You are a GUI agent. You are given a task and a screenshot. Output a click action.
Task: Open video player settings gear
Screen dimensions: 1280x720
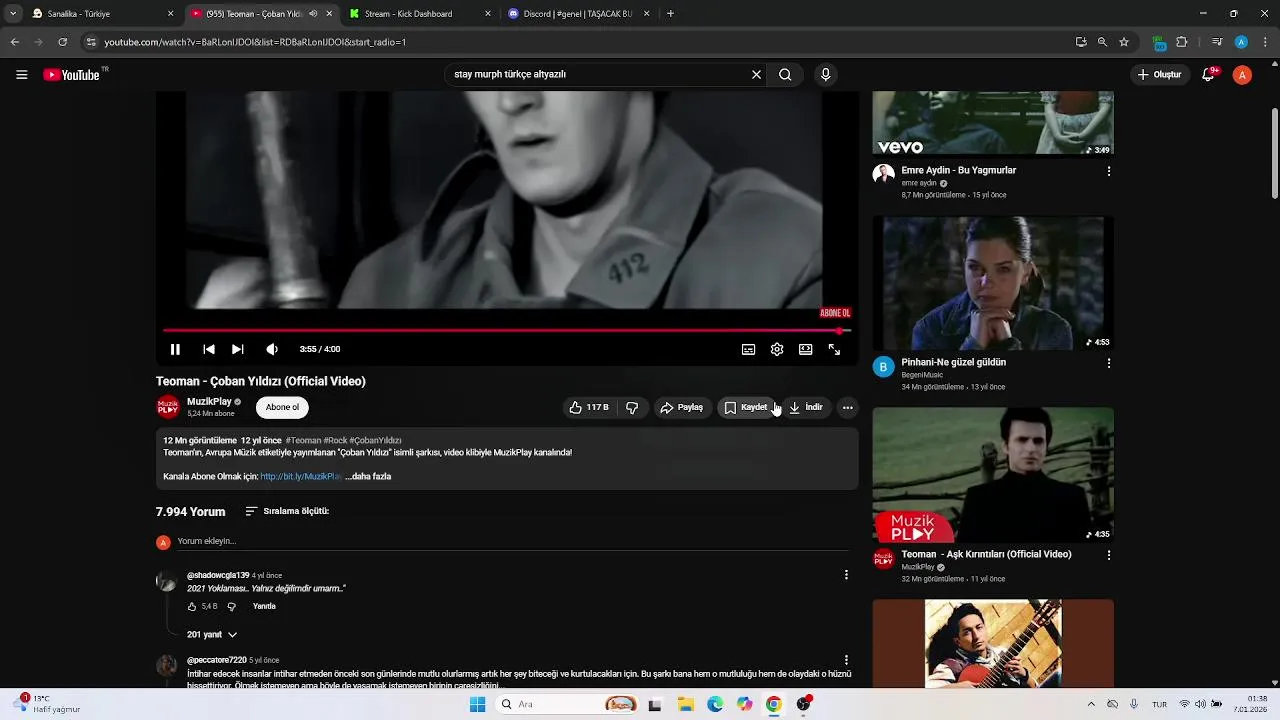pos(777,349)
